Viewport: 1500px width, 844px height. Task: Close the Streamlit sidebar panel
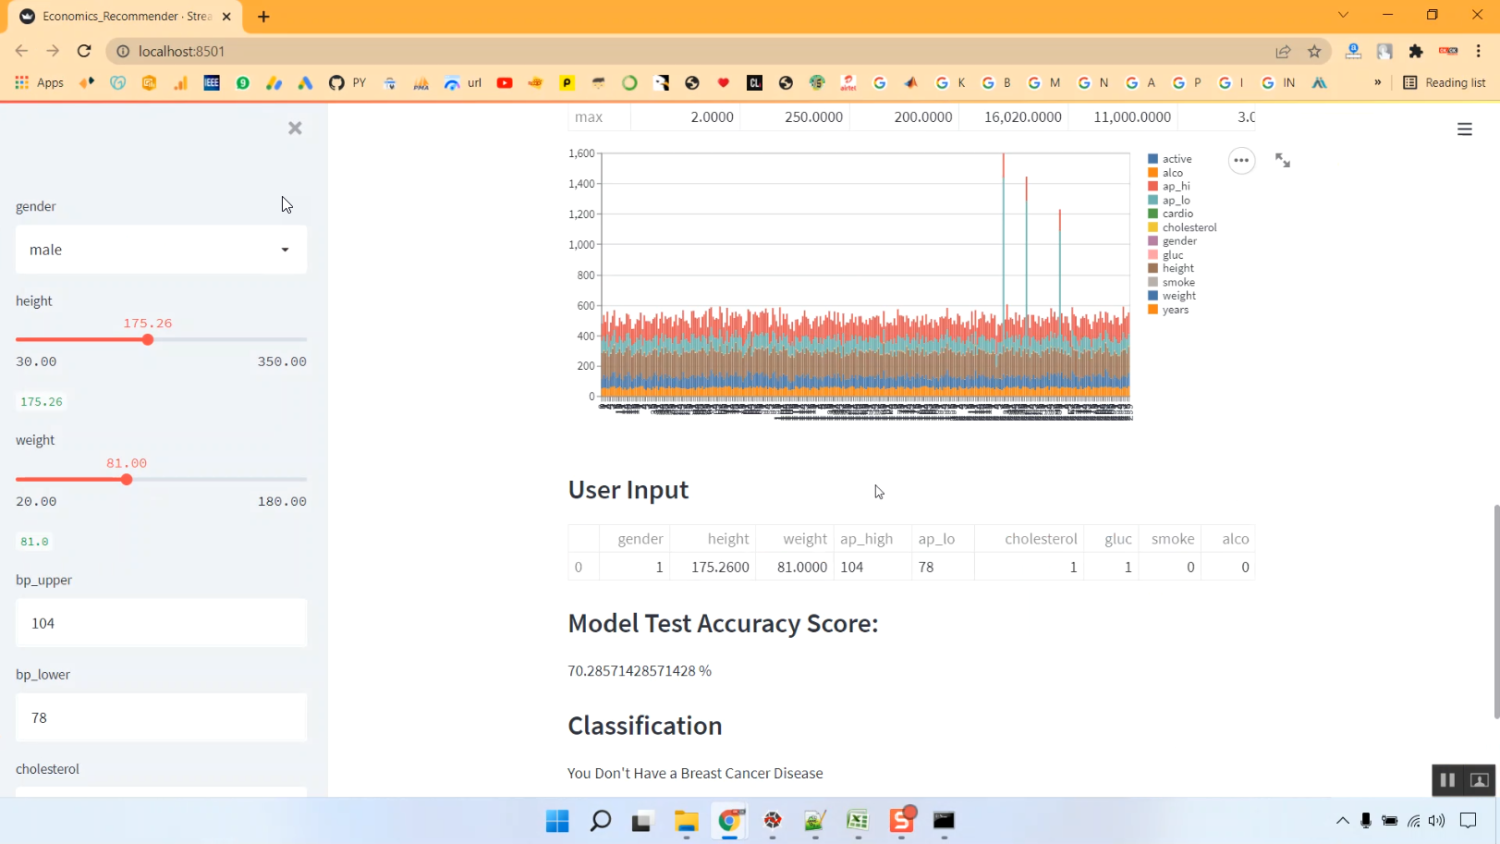(x=295, y=128)
